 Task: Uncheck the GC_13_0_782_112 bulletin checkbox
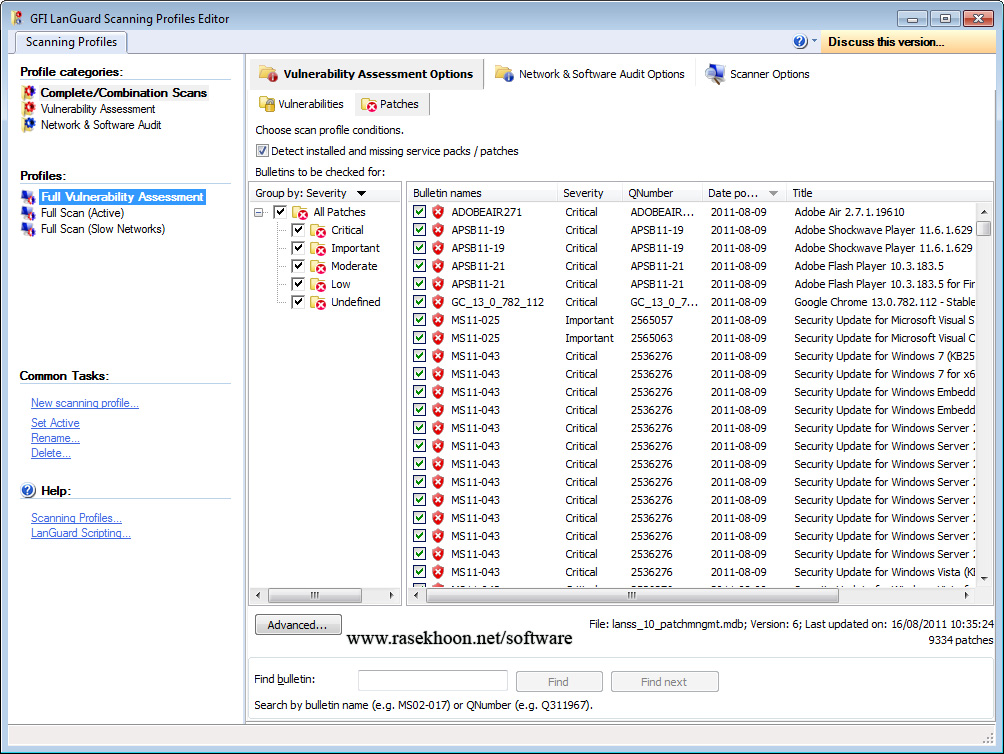click(x=419, y=301)
